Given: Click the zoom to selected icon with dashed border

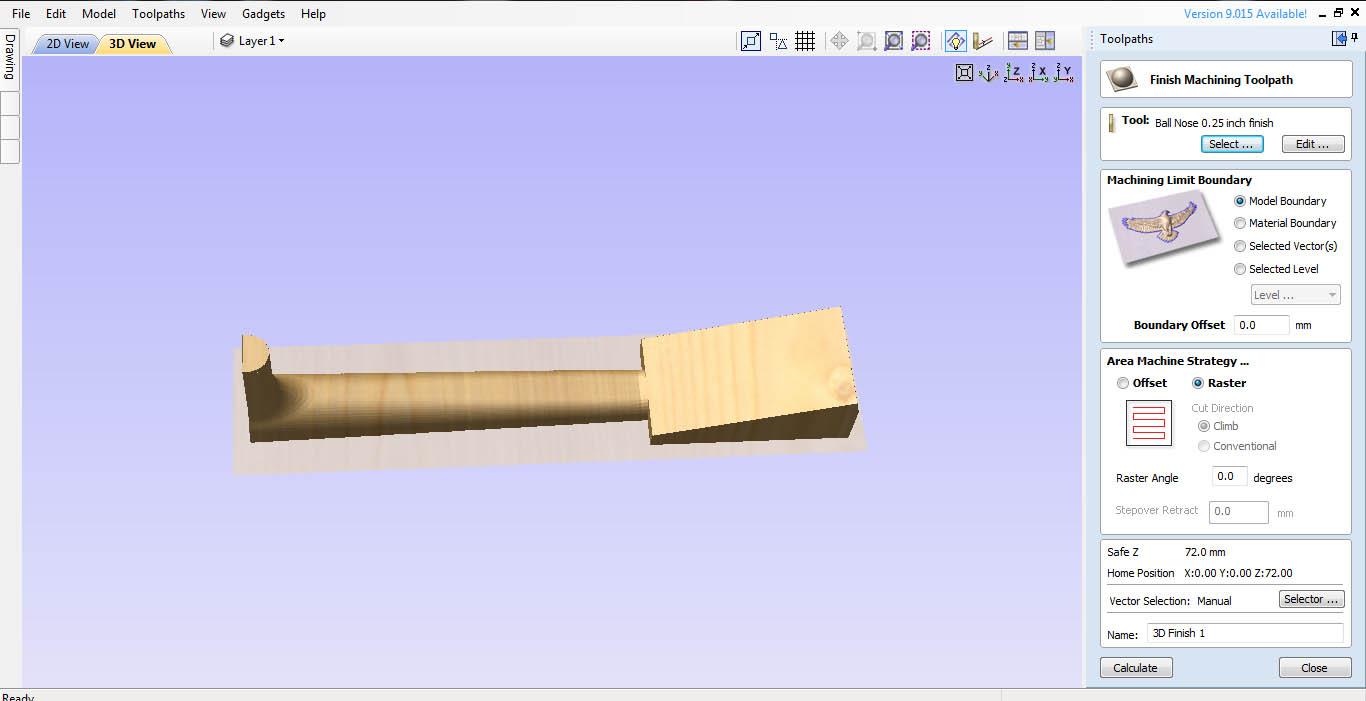Looking at the screenshot, I should pos(921,41).
